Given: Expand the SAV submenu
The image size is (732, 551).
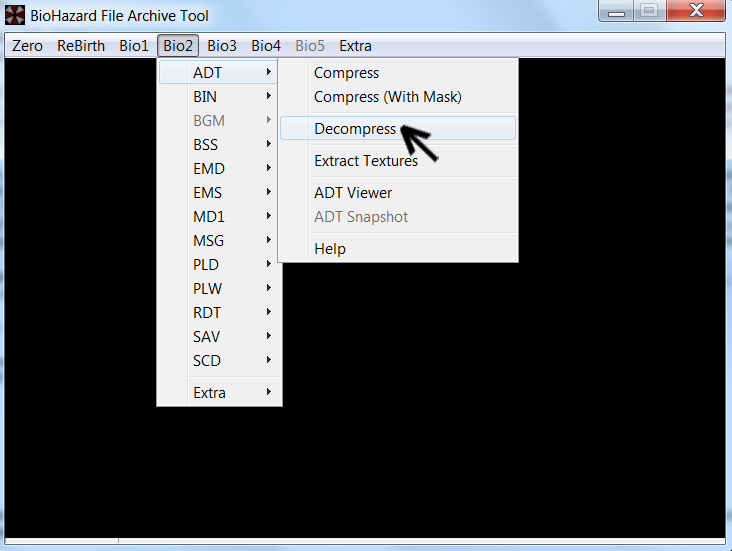Looking at the screenshot, I should point(219,337).
